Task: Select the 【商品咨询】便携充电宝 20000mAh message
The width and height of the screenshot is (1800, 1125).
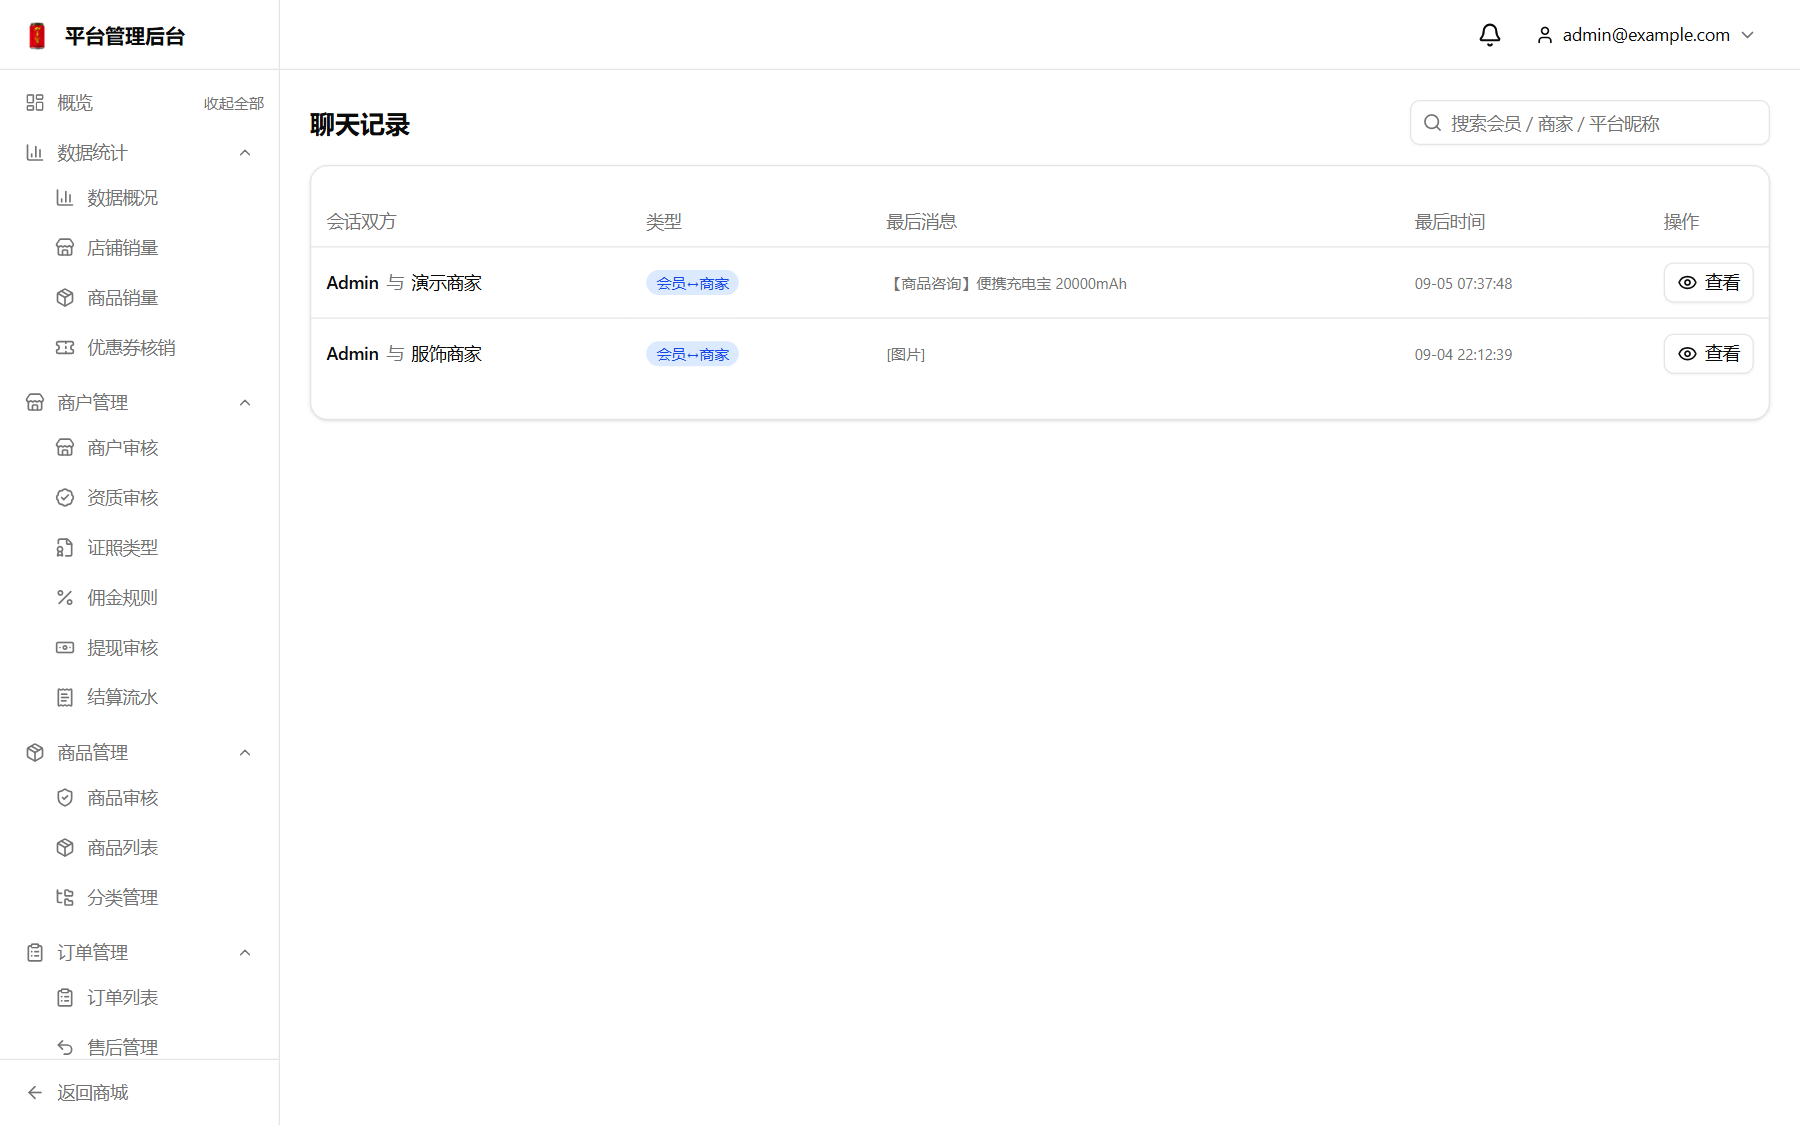Action: click(x=1006, y=283)
